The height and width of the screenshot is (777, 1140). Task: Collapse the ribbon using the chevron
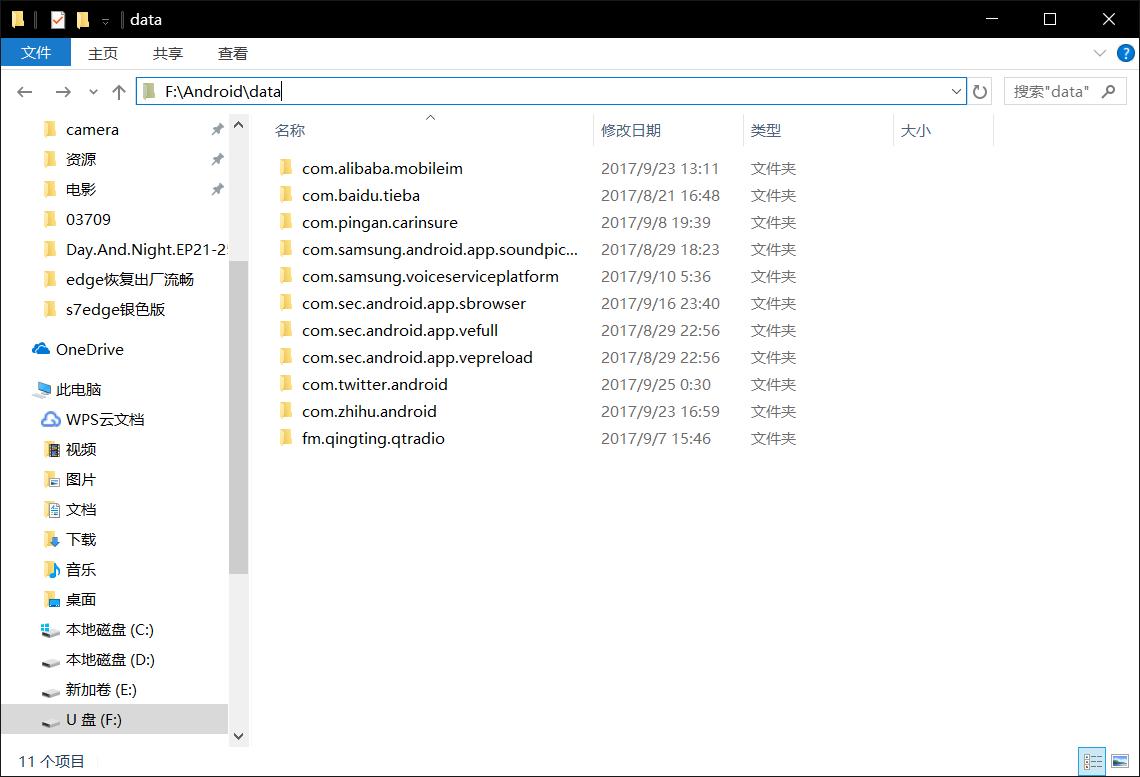pos(1100,53)
